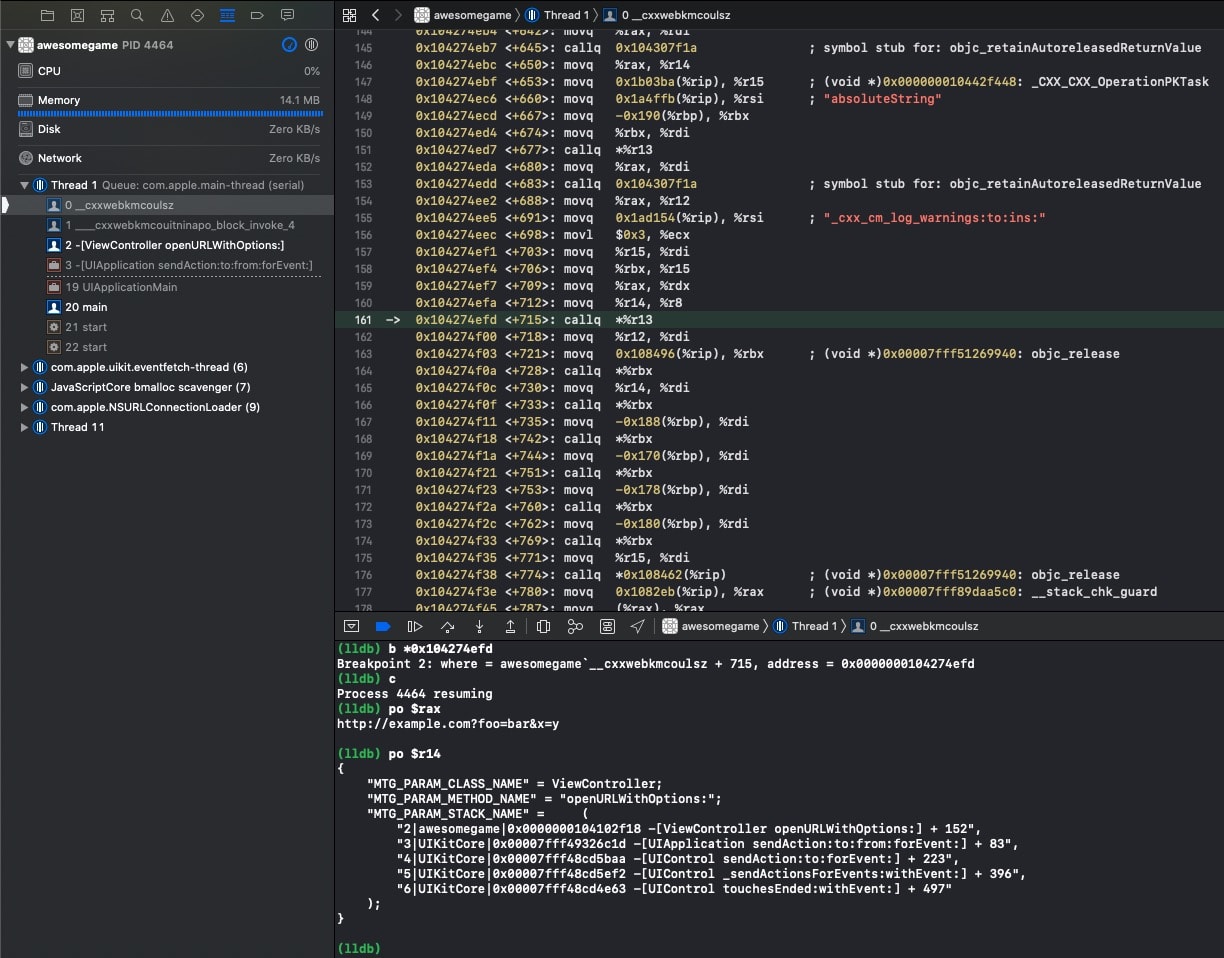The height and width of the screenshot is (958, 1224).
Task: Hide the debug area
Action: pos(351,626)
